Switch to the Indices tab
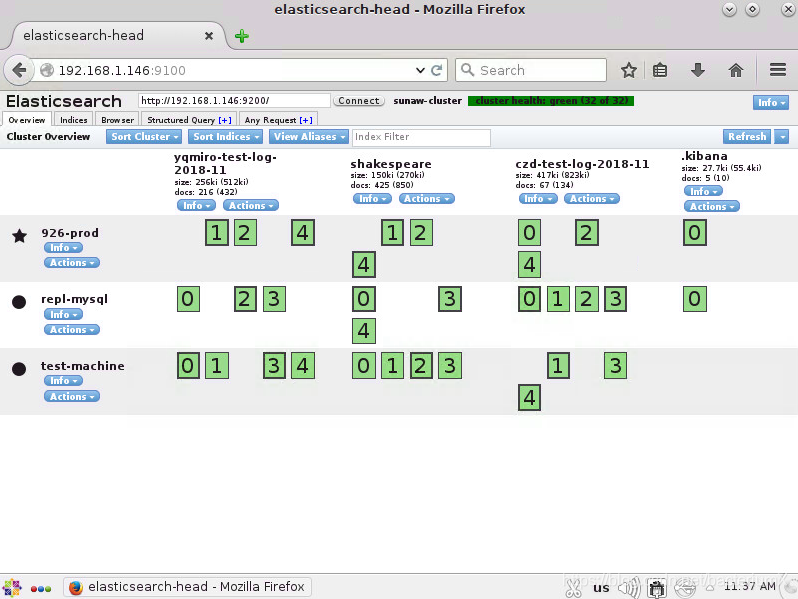The height and width of the screenshot is (599, 798). click(74, 120)
